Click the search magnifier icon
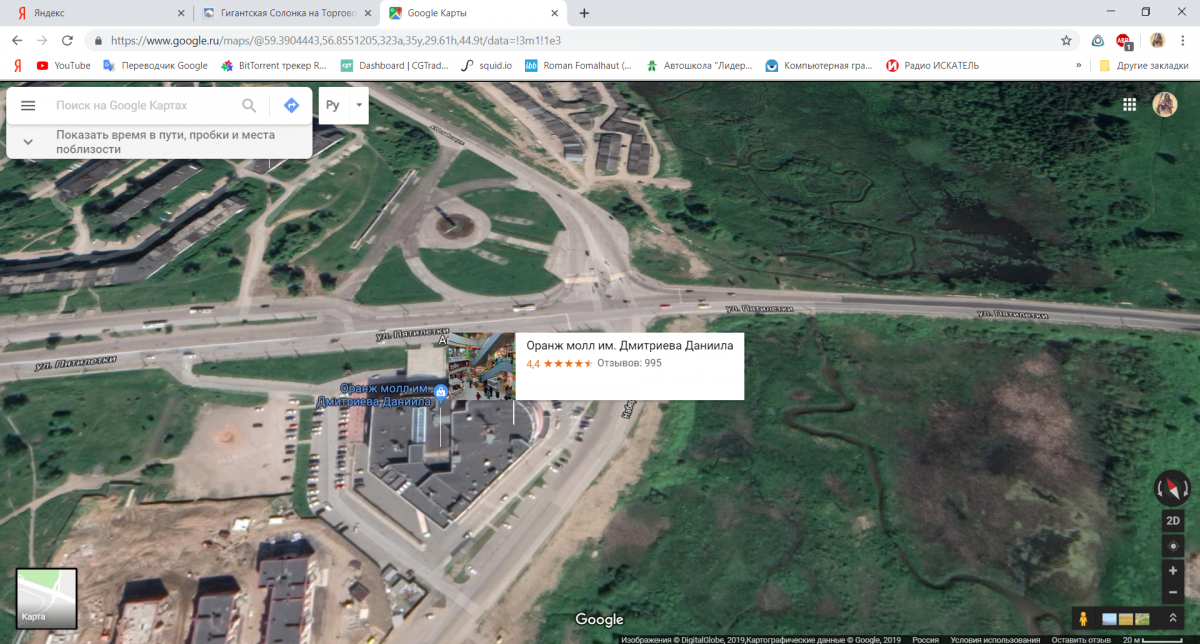This screenshot has width=1200, height=644. coord(249,105)
